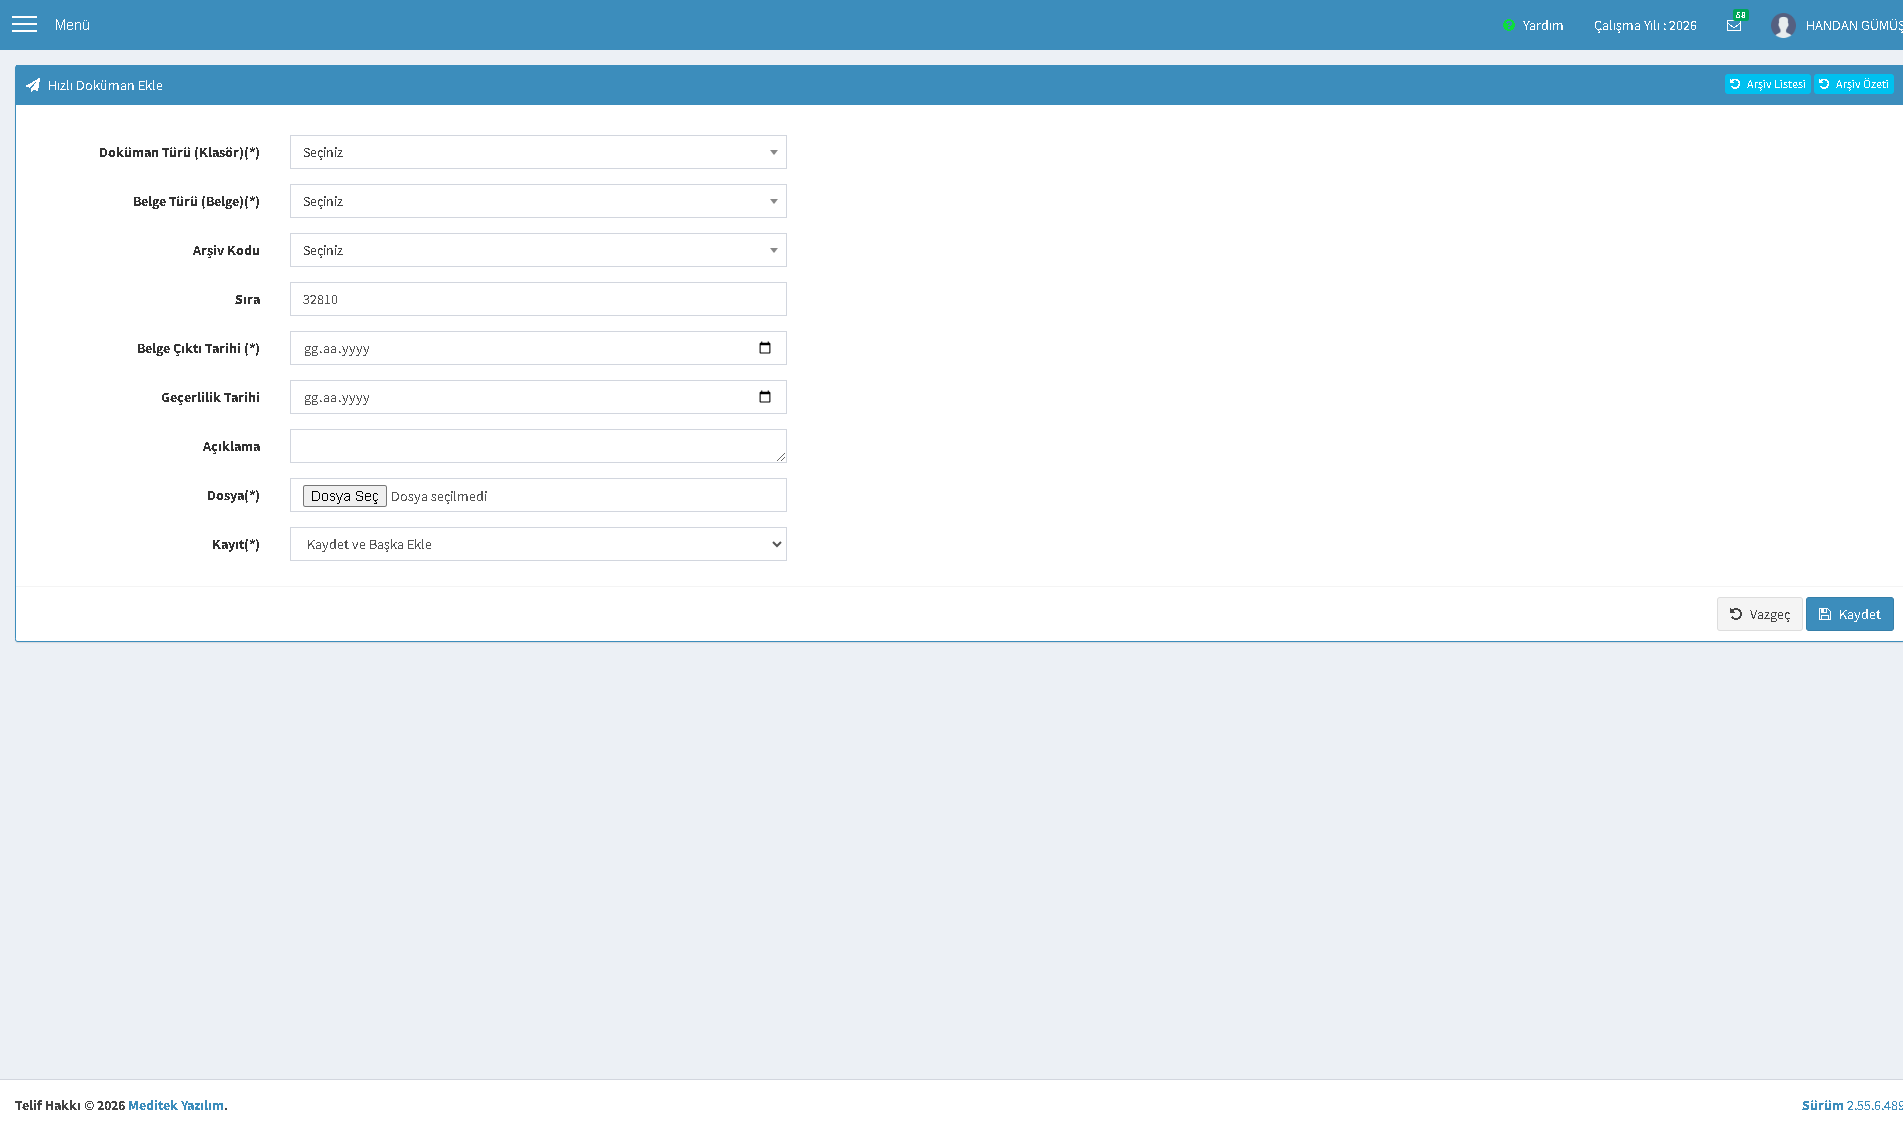Click the Arşiv Listesi refresh button

[1767, 84]
